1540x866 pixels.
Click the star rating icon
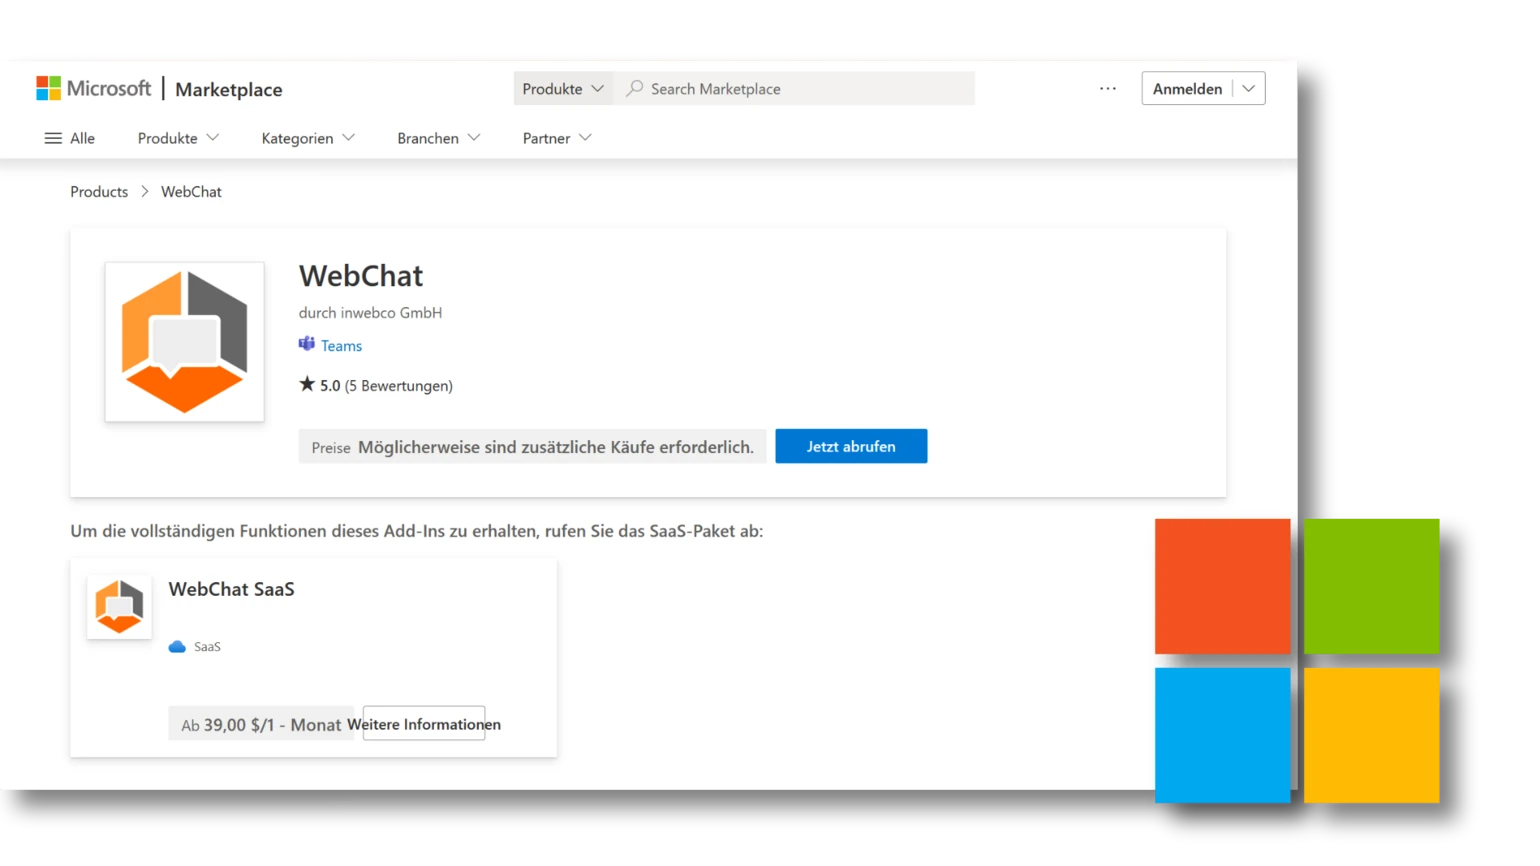306,384
